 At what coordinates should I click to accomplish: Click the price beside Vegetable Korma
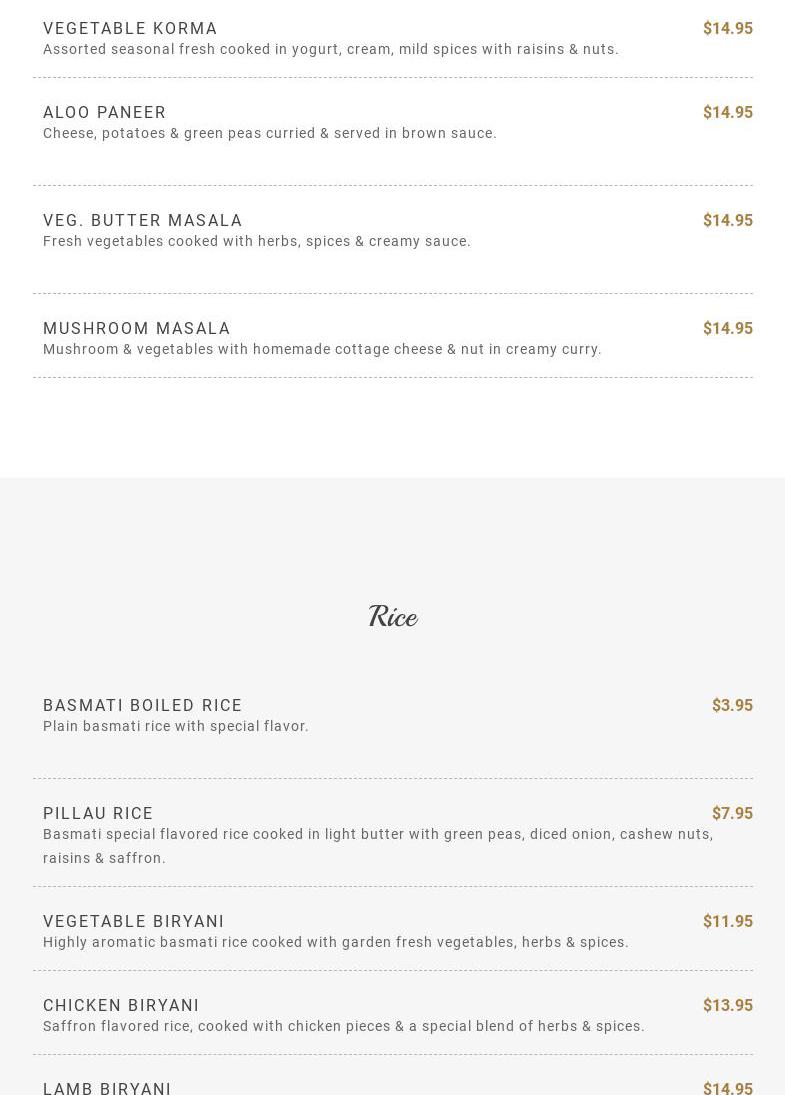727,28
